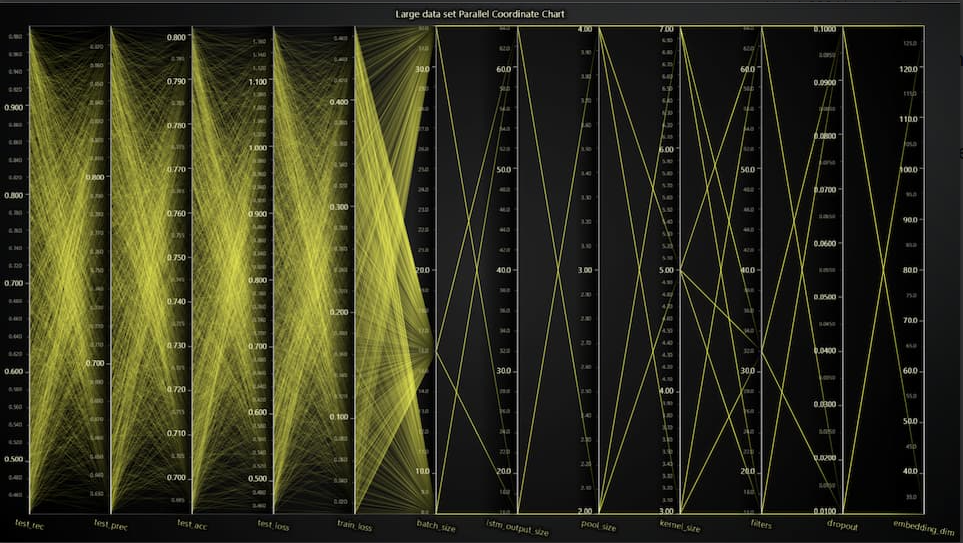The image size is (963, 543).
Task: Click the 4.00 tick on pool_size axis
Action: [585, 29]
